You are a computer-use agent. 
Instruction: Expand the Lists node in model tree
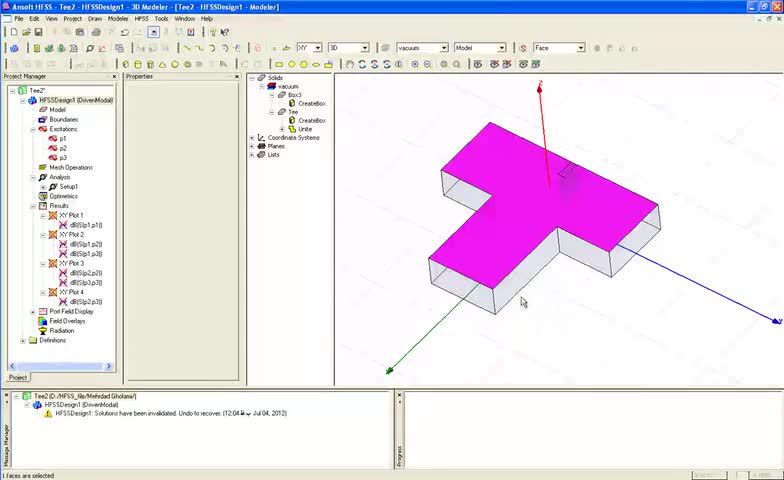252,154
